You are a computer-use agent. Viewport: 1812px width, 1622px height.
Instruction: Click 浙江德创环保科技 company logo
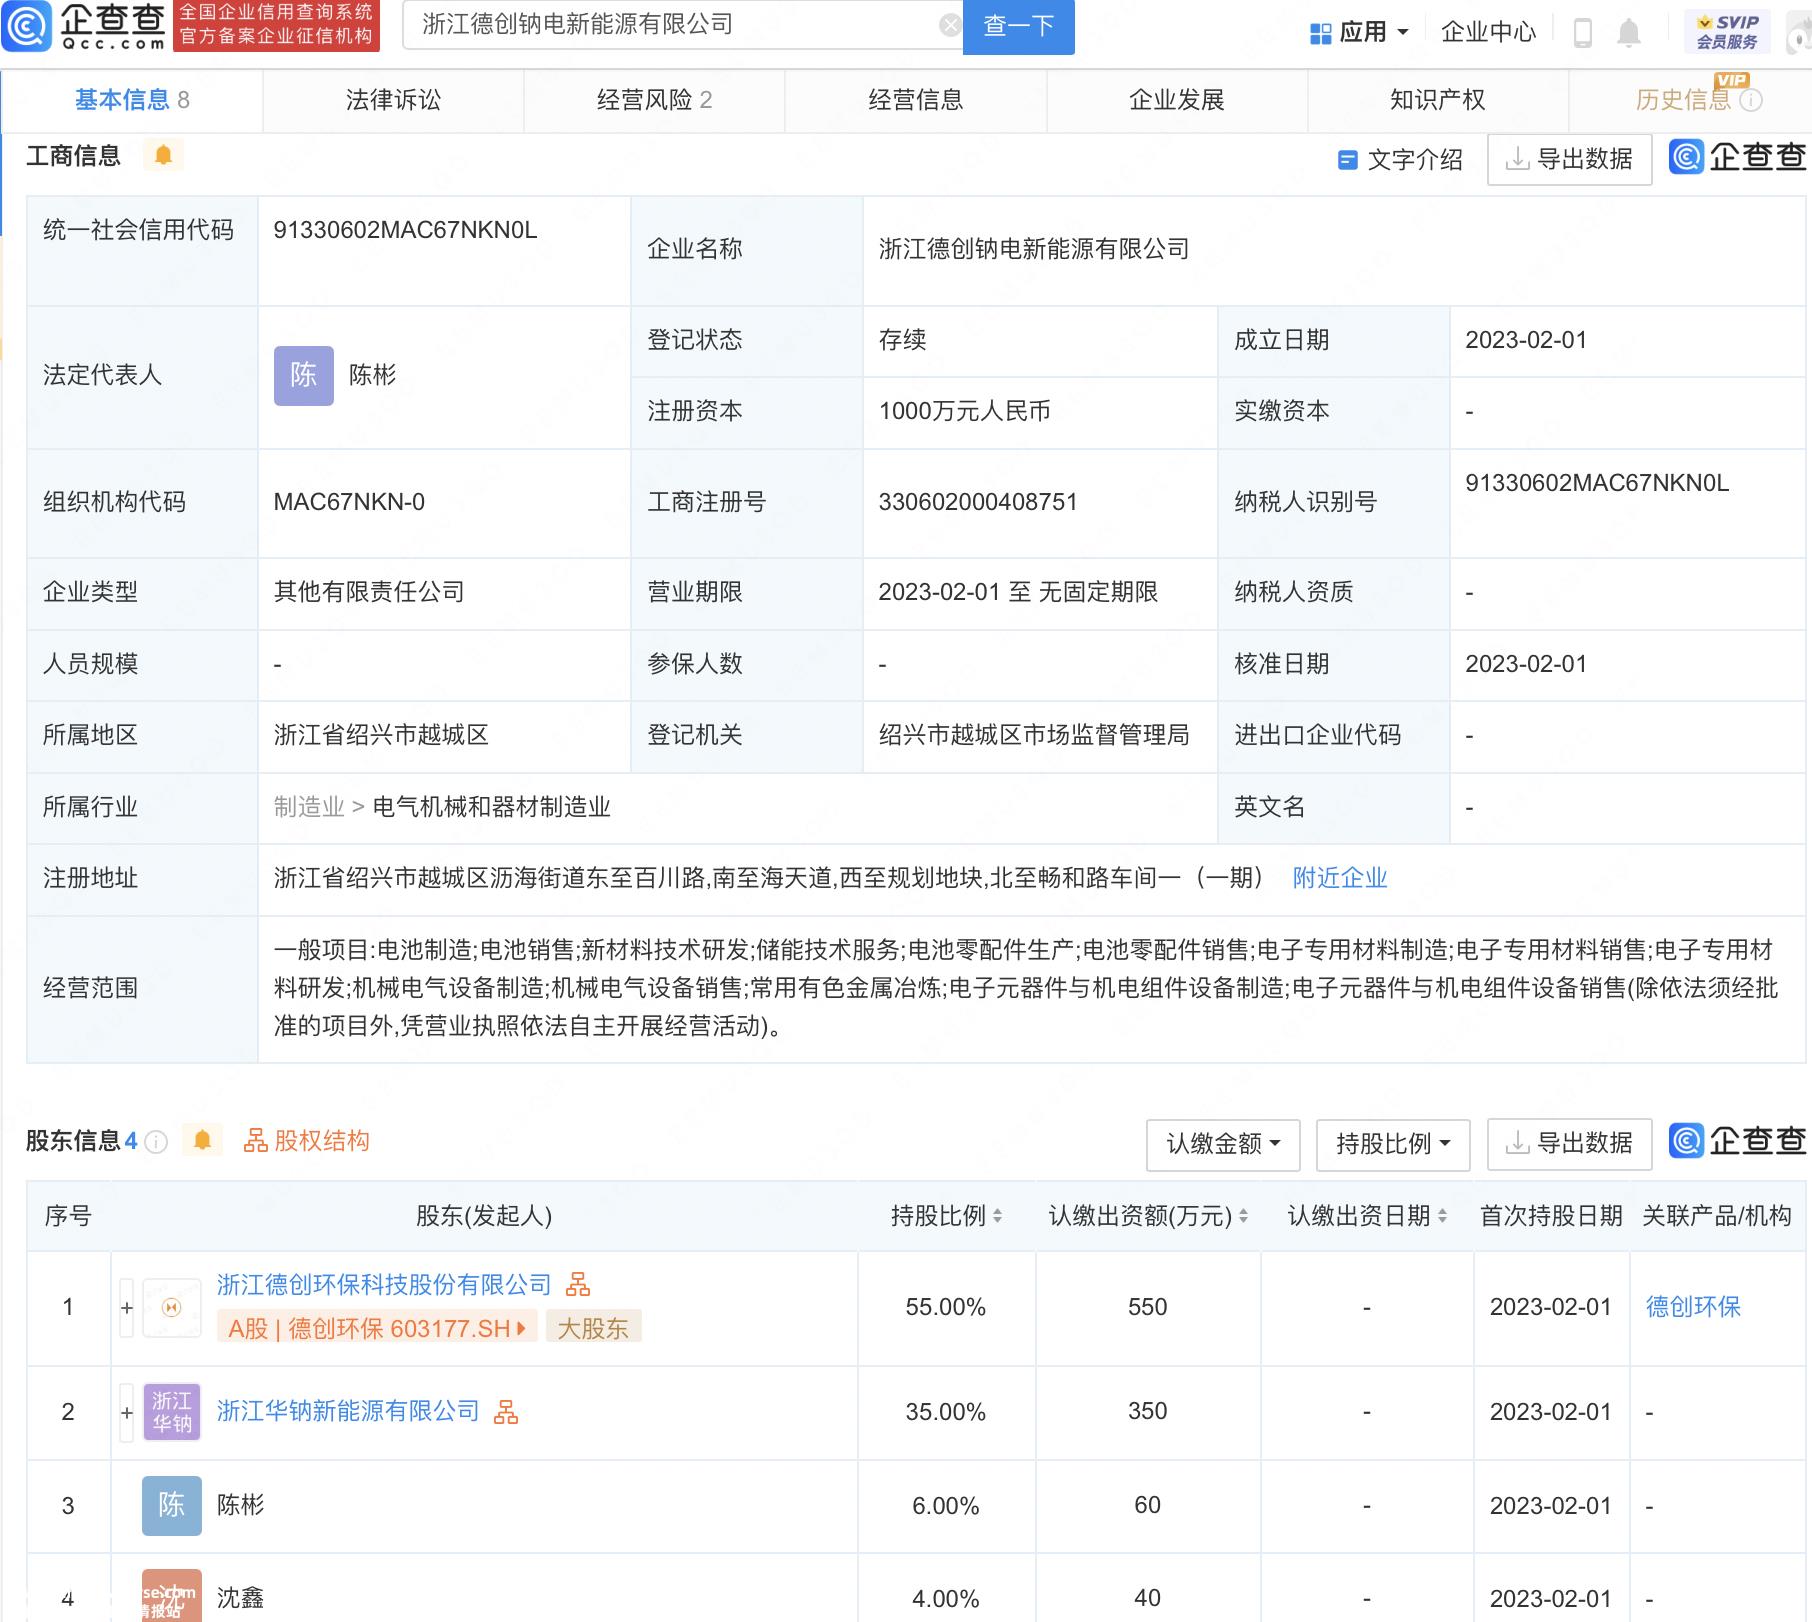point(171,1308)
